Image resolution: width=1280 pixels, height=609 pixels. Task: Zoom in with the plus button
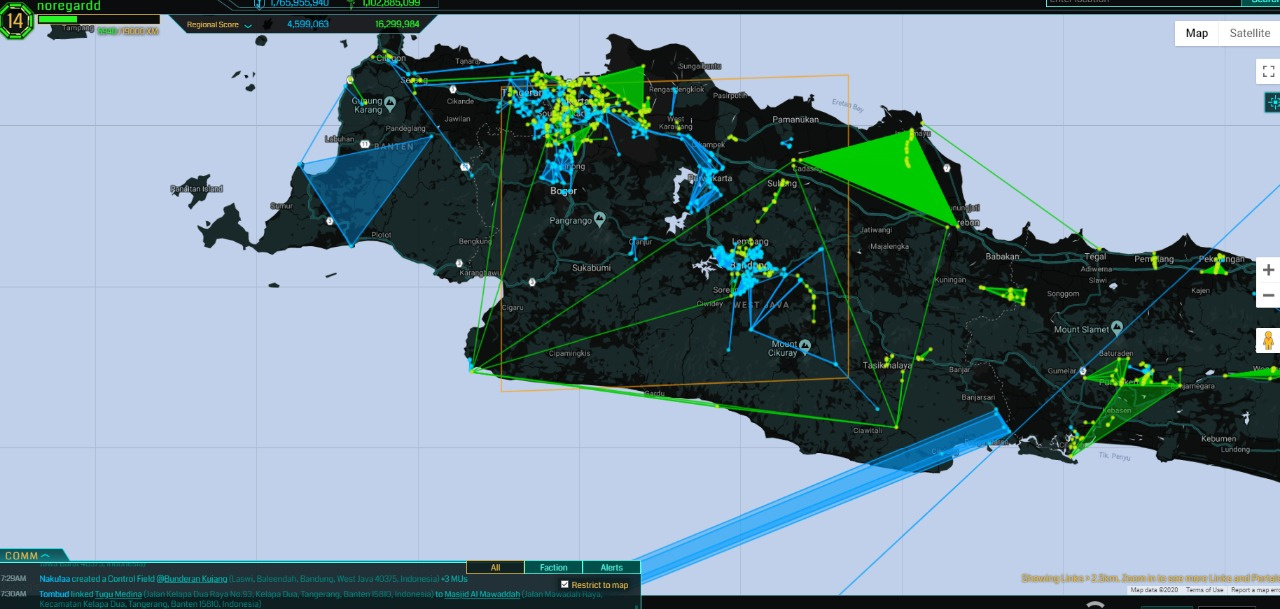coord(1268,270)
